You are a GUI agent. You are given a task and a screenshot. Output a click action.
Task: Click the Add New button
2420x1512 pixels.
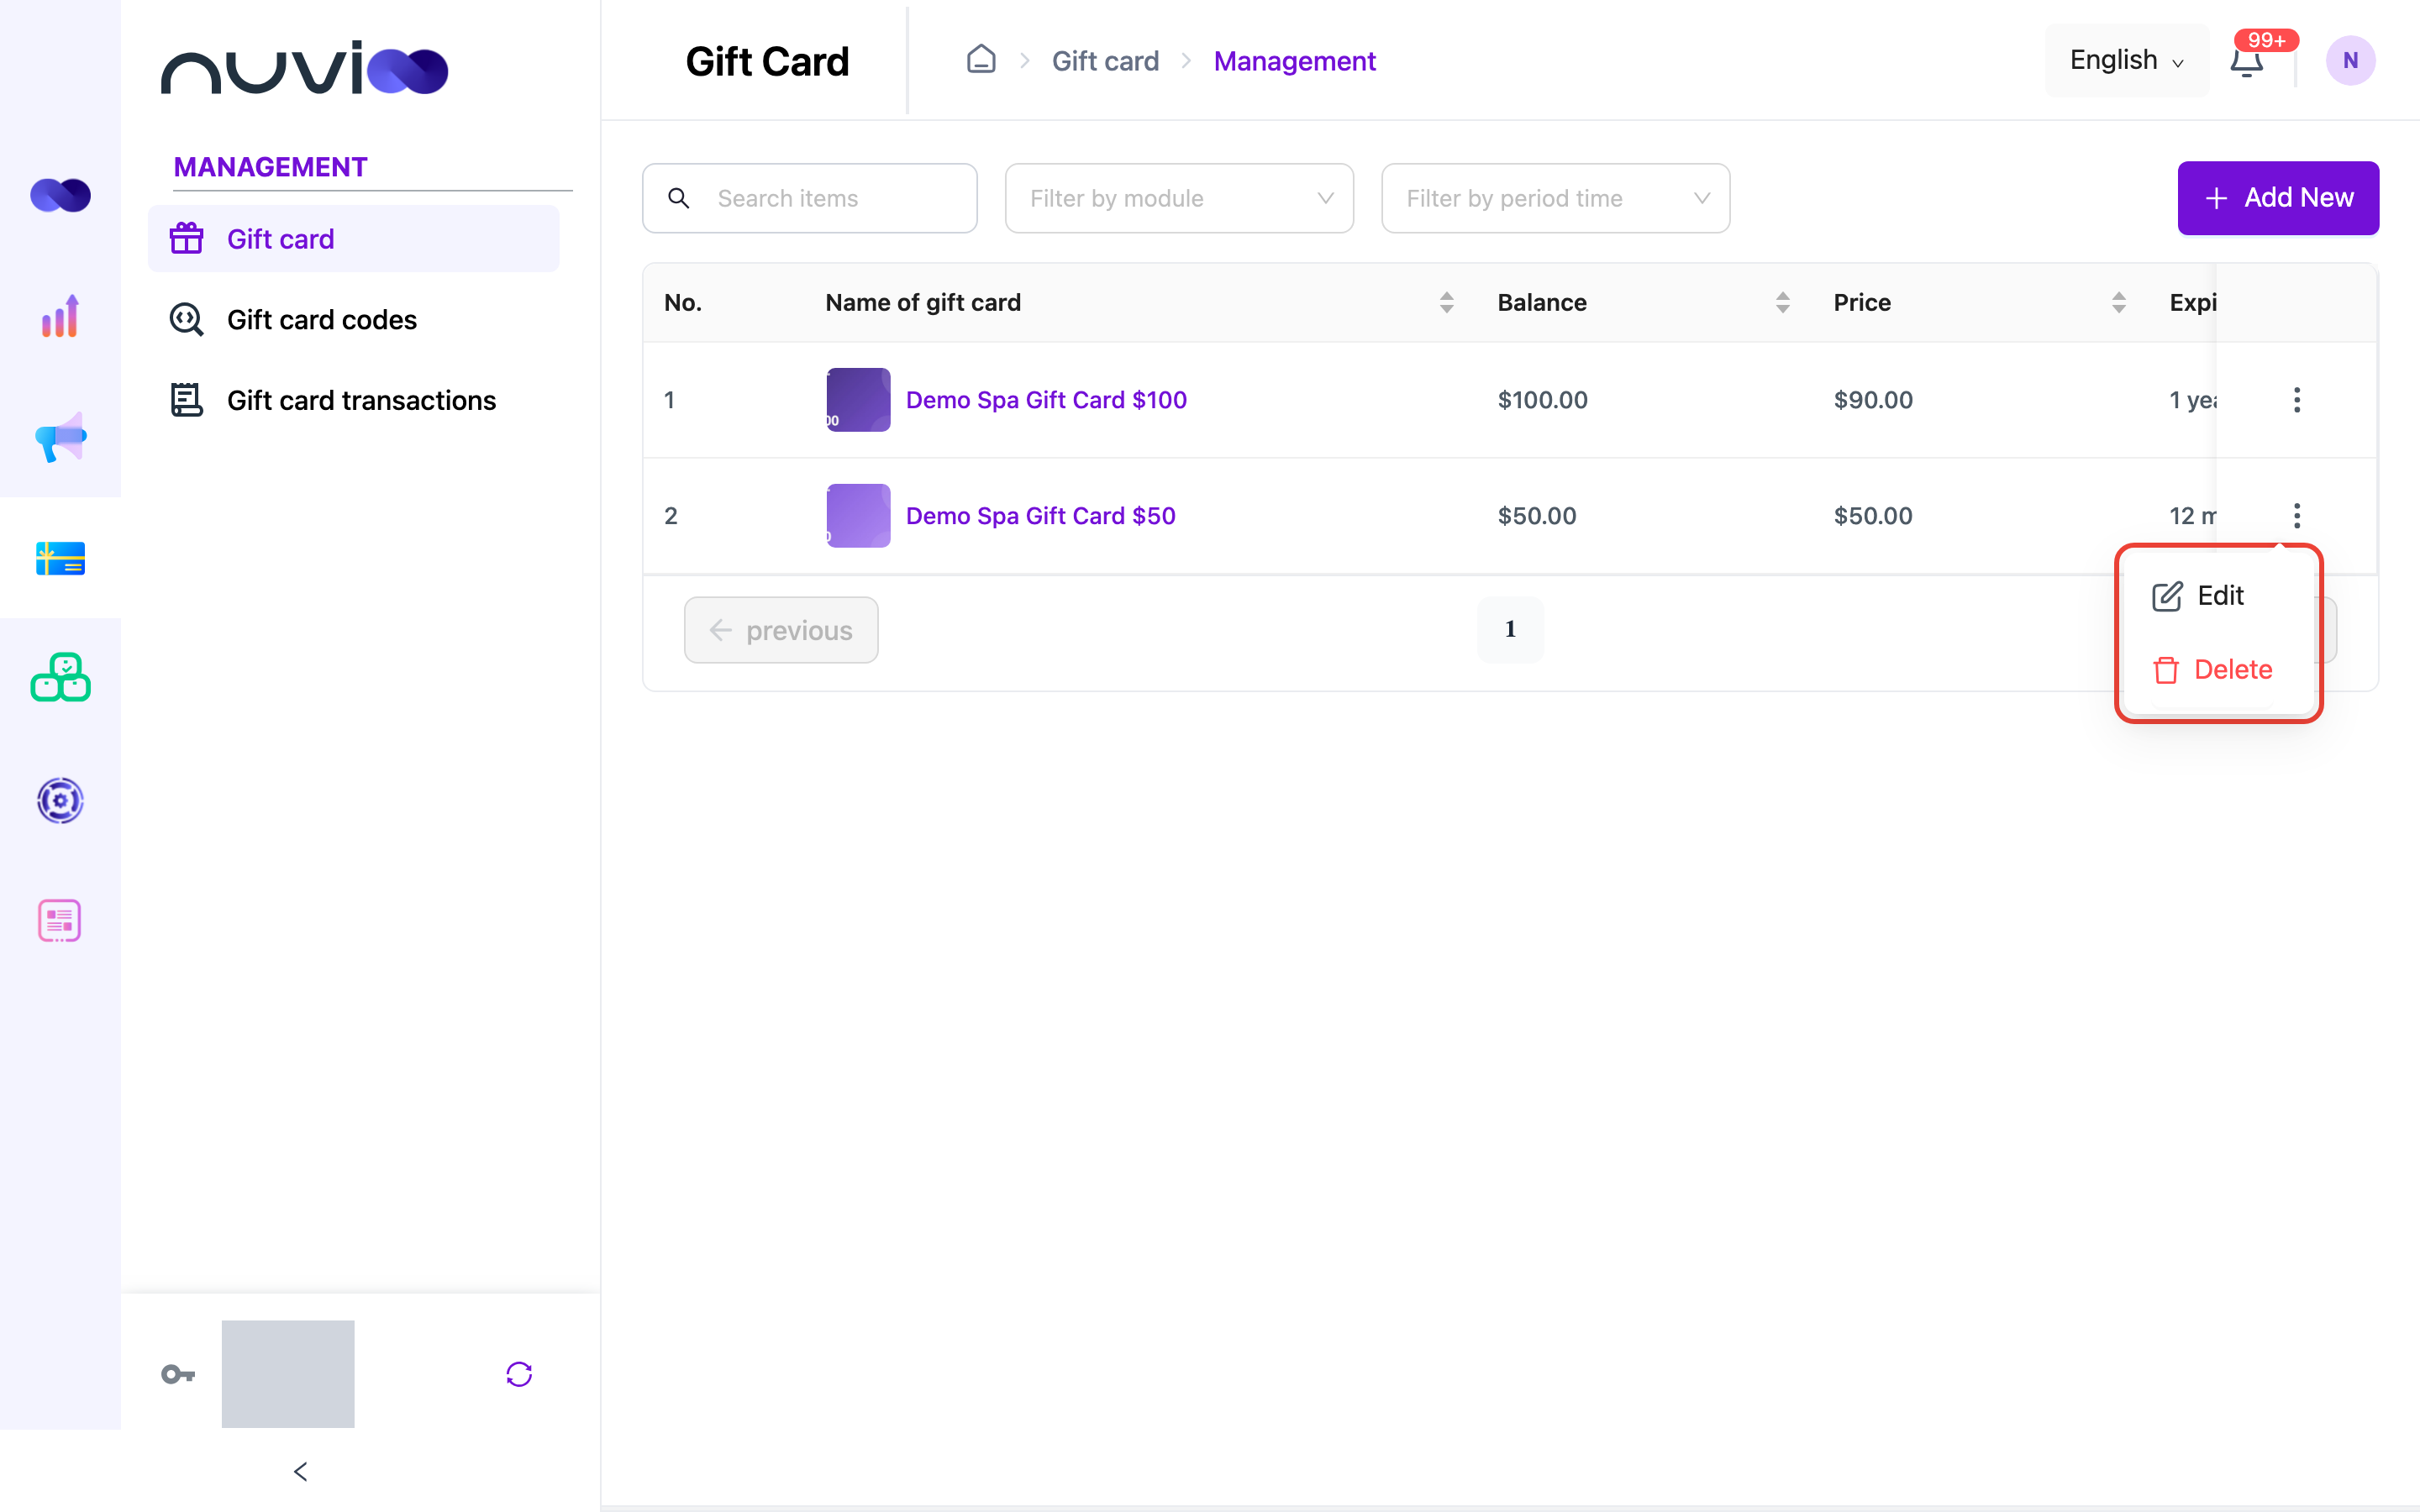click(x=2278, y=198)
